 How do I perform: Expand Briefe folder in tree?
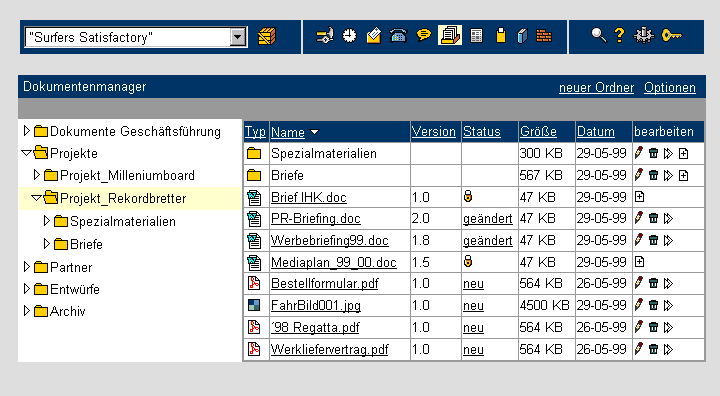pyautogui.click(x=47, y=243)
